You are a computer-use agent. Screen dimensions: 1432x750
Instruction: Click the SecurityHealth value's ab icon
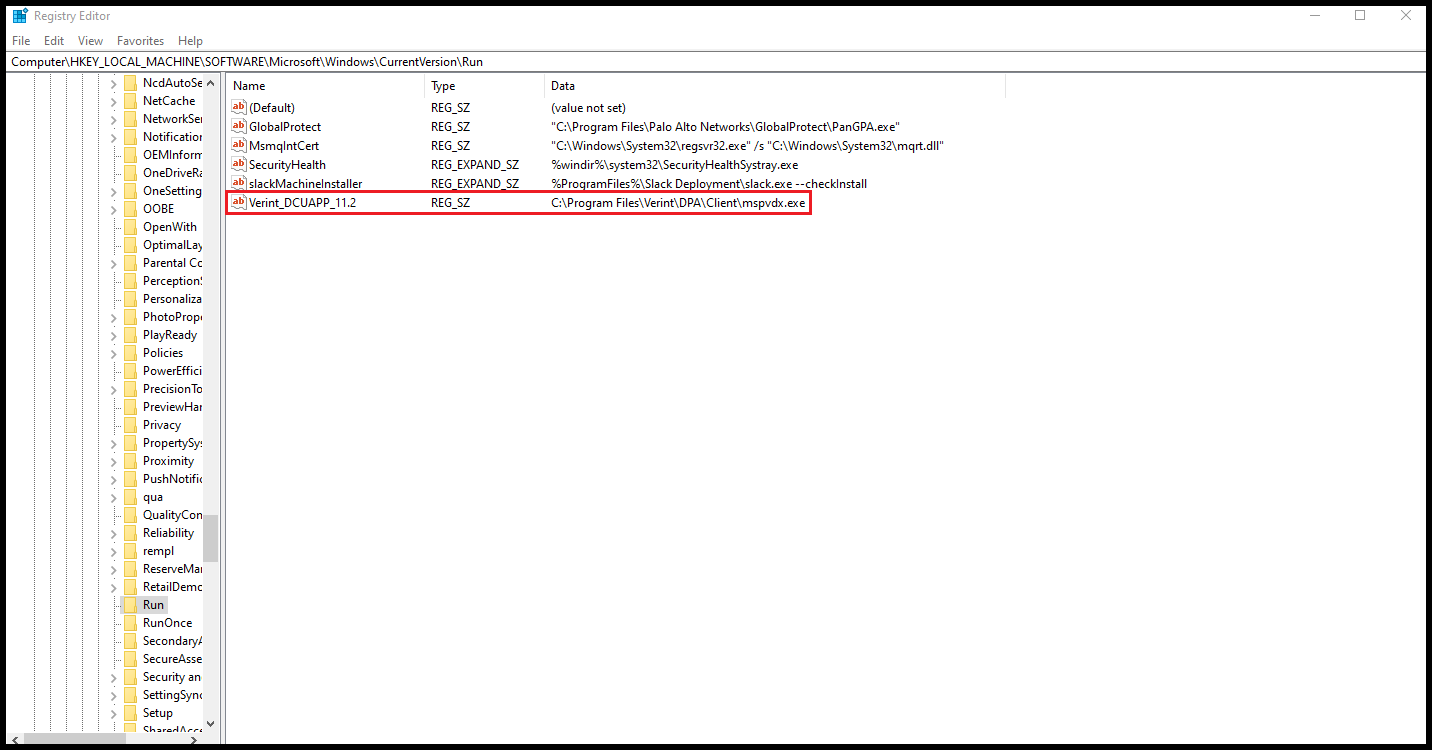point(238,164)
